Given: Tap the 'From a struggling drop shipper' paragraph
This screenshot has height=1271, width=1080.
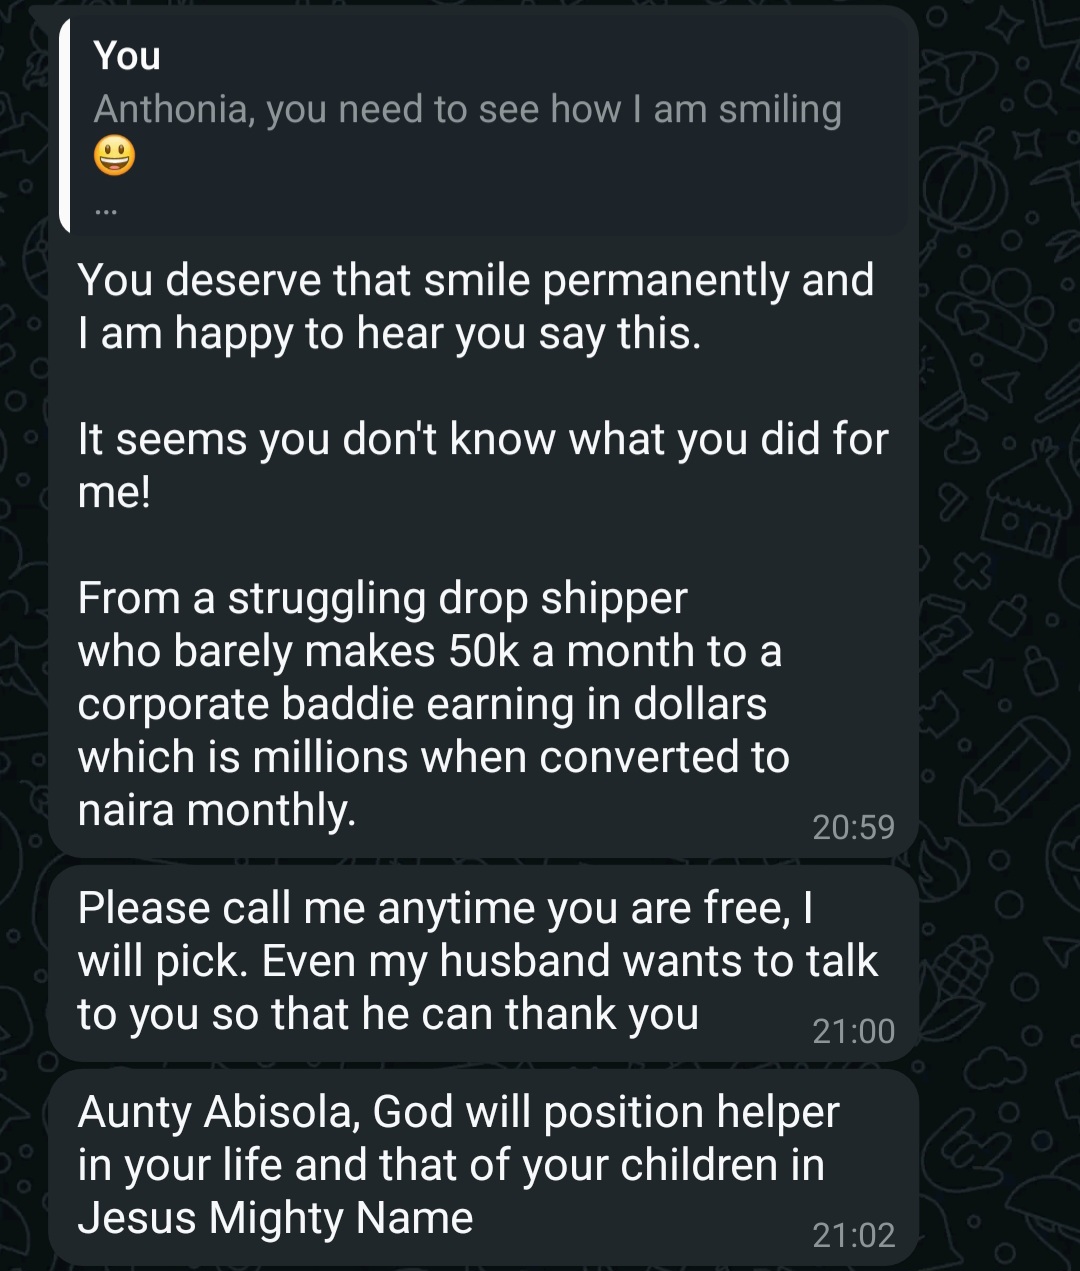Looking at the screenshot, I should pyautogui.click(x=433, y=704).
